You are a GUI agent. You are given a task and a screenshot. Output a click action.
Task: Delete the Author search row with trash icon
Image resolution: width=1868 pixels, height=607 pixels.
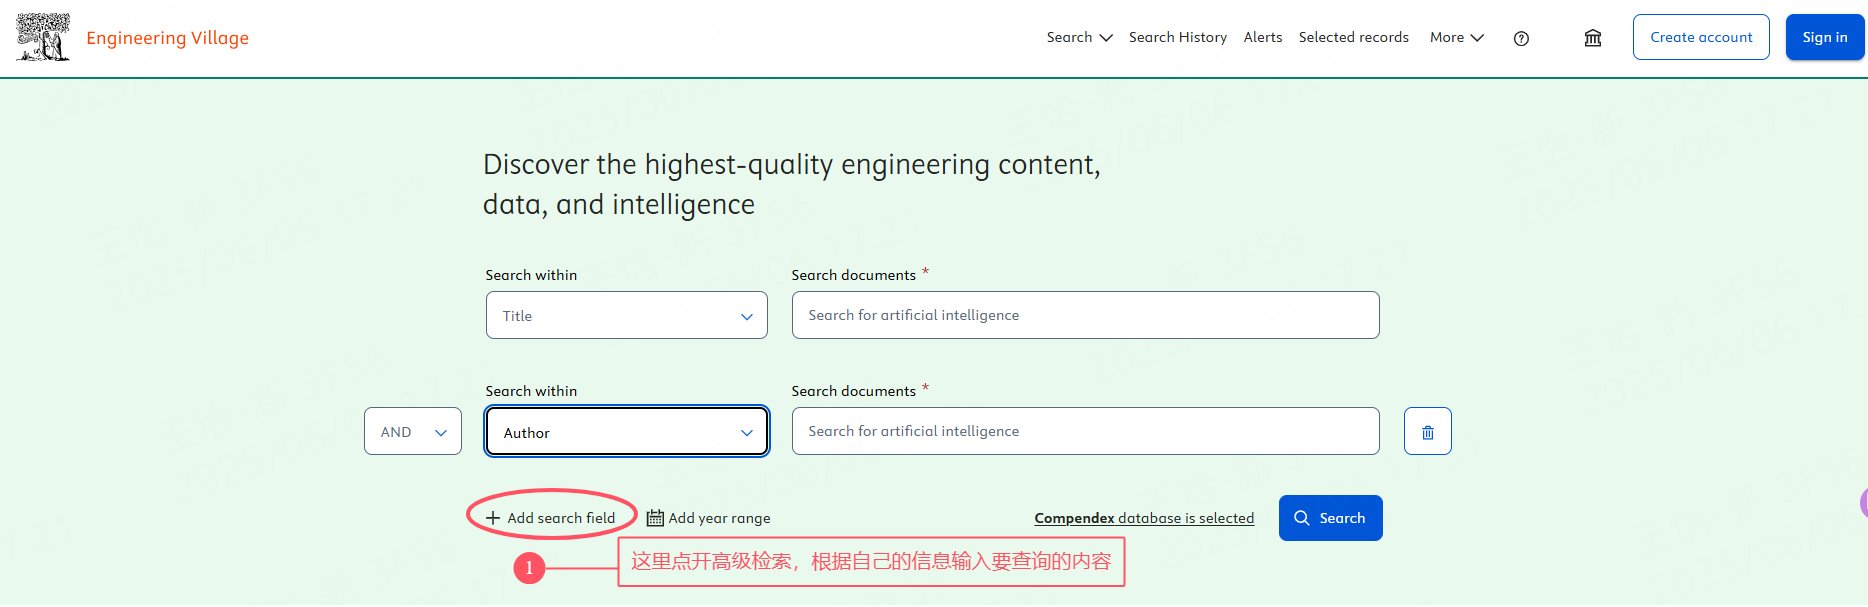coord(1427,431)
